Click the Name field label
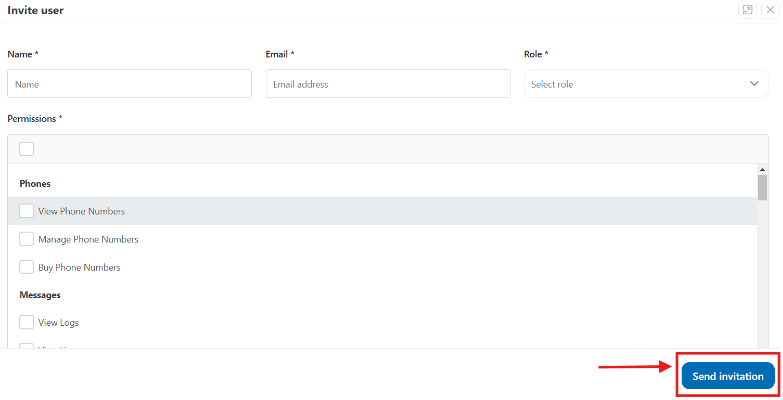Viewport: 783px width, 400px height. tap(22, 54)
